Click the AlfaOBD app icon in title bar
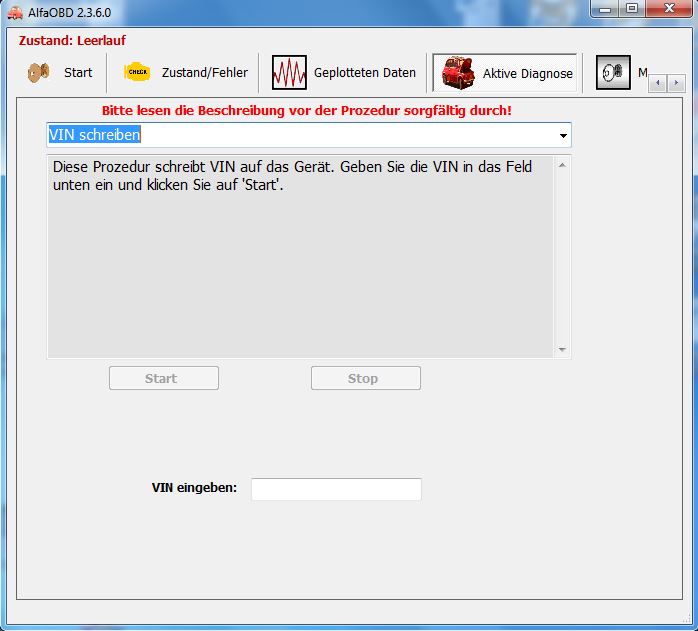 click(14, 11)
